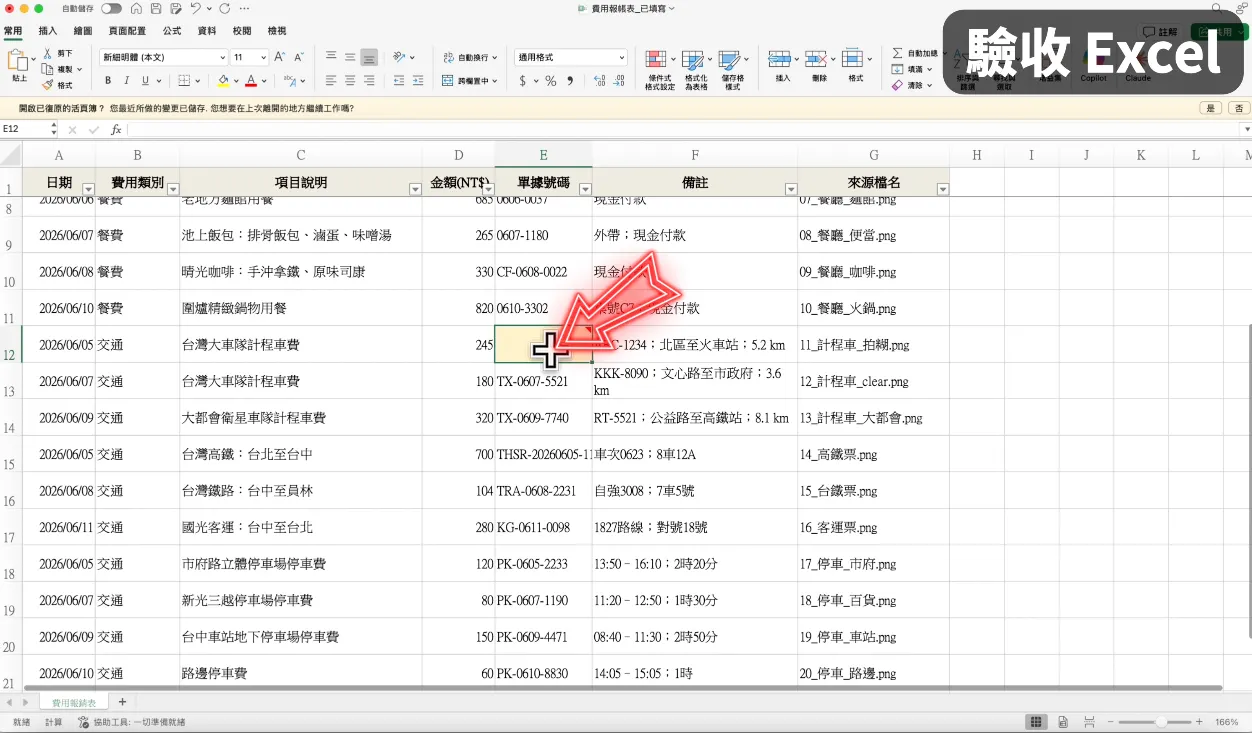This screenshot has width=1252, height=733.
Task: Increase font size with larger A icon
Action: (280, 57)
